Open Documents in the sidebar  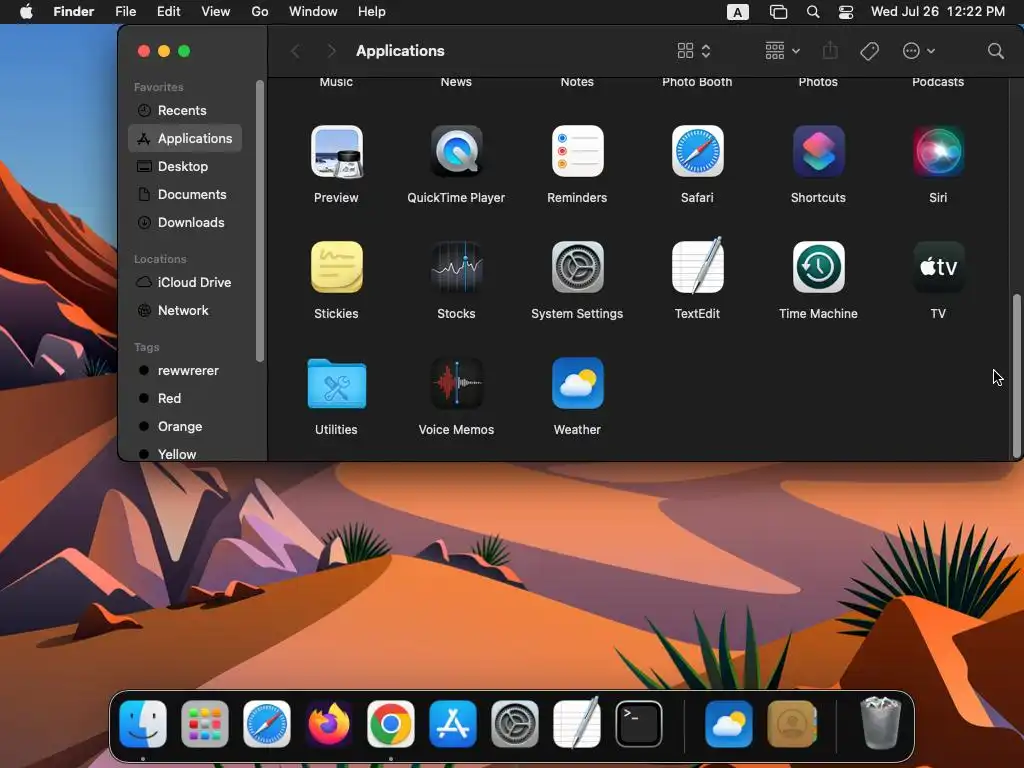(x=185, y=195)
